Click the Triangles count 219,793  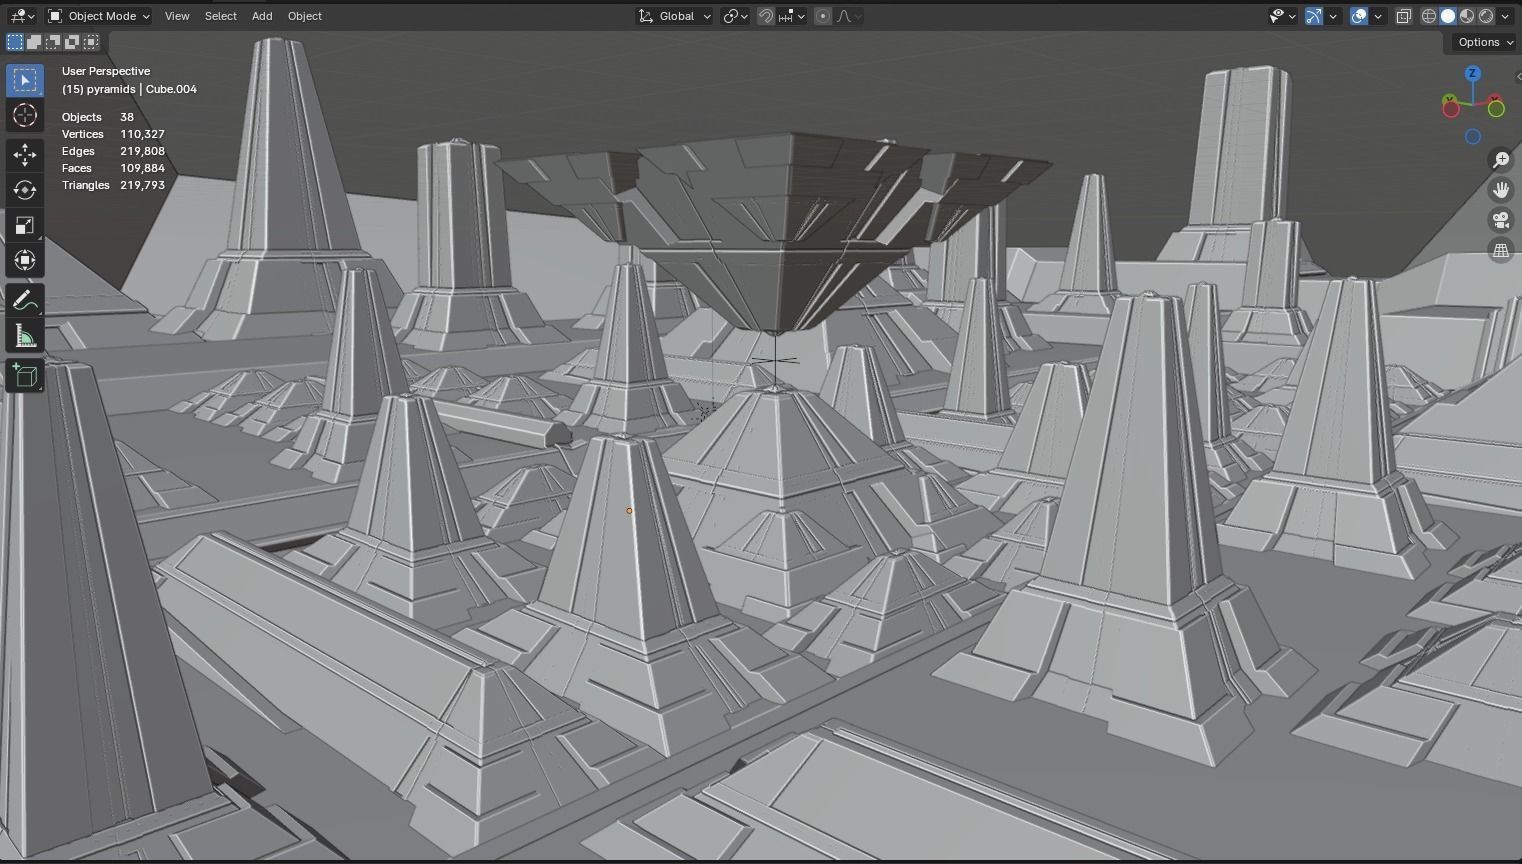point(142,185)
